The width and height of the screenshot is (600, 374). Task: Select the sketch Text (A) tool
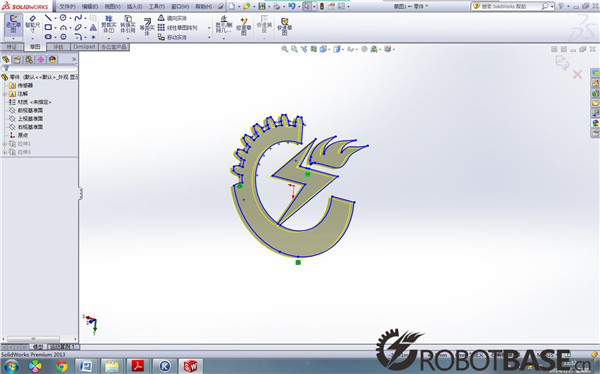pyautogui.click(x=93, y=28)
